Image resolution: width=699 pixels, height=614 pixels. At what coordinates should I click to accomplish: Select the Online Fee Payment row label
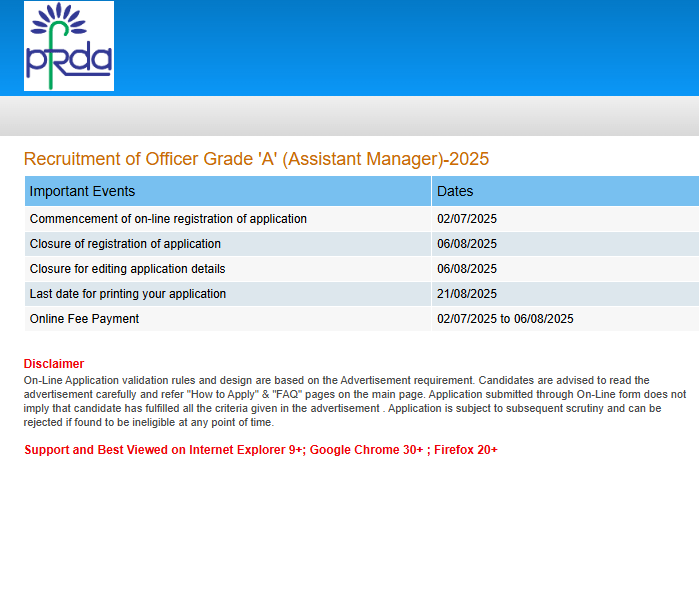(x=84, y=319)
